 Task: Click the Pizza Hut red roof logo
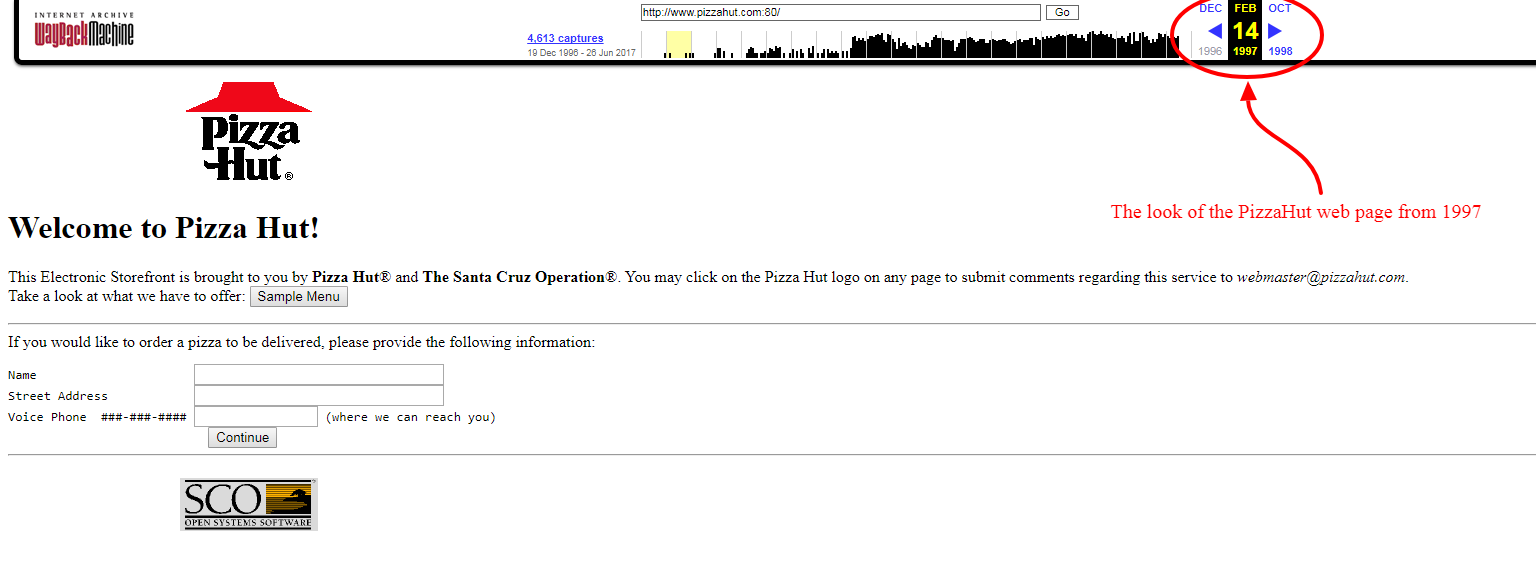[249, 131]
